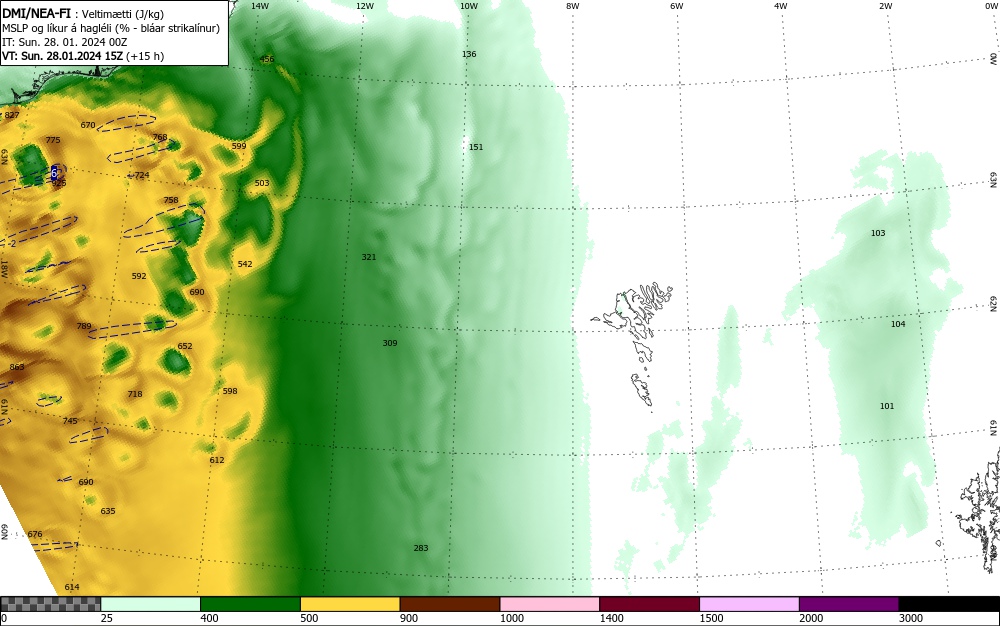The width and height of the screenshot is (1000, 626).
Task: Click the legend scale number 2000
Action: point(811,618)
